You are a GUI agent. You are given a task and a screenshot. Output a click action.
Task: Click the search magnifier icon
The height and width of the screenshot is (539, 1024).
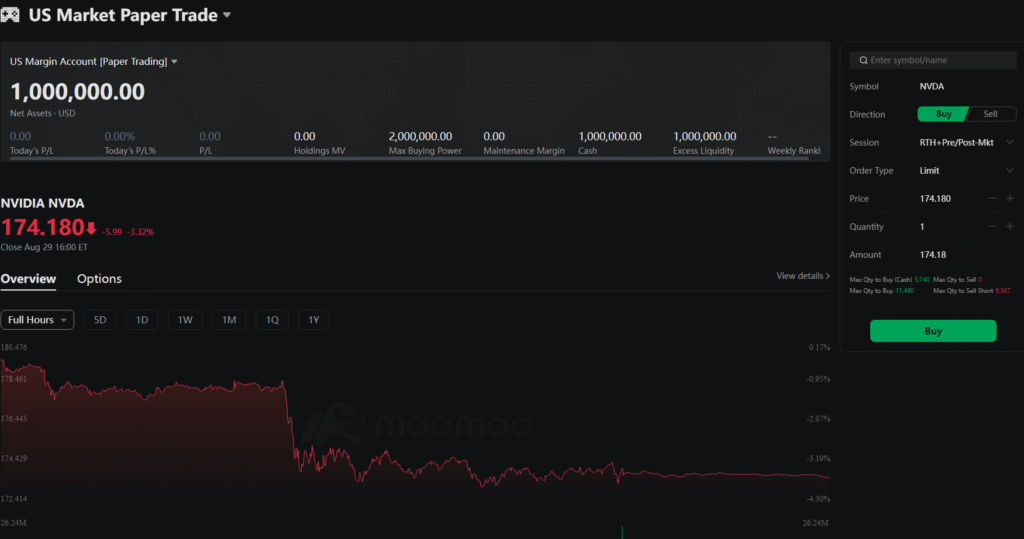[x=863, y=60]
